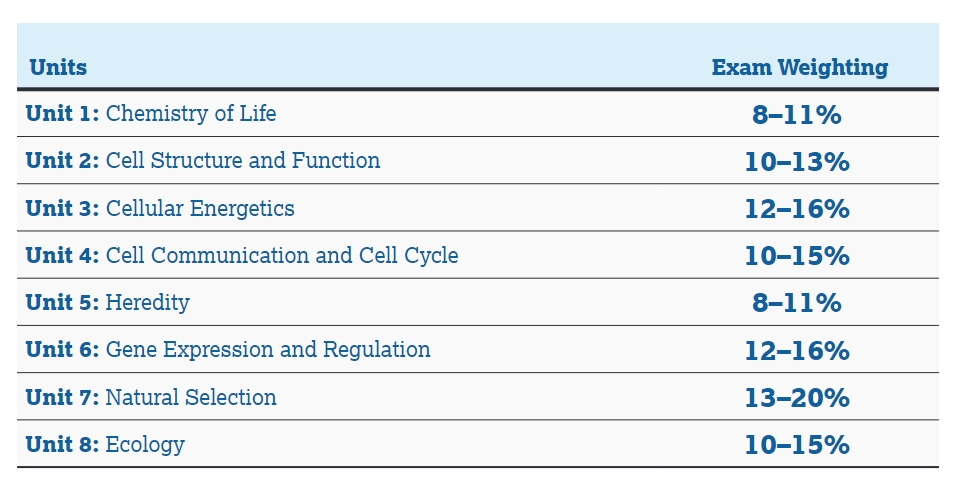Select Unit 8: Ecology row label
Image resolution: width=958 pixels, height=490 pixels.
105,444
